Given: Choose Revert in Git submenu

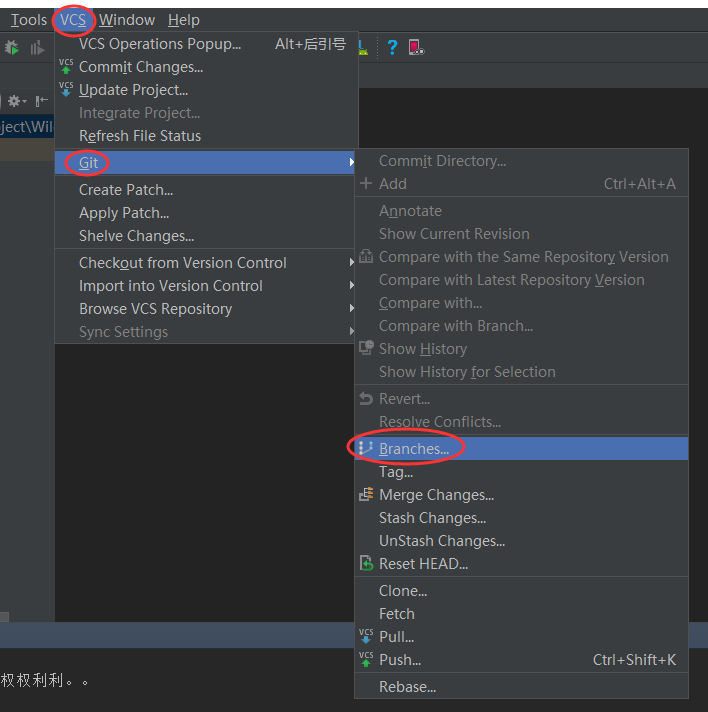Looking at the screenshot, I should [521, 399].
